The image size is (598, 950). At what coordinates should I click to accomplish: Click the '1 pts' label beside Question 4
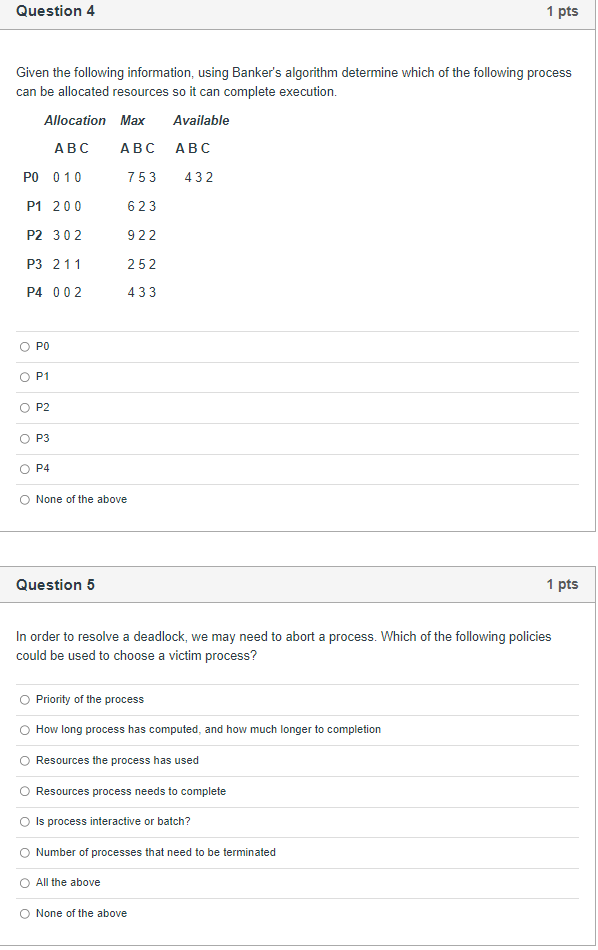point(562,11)
